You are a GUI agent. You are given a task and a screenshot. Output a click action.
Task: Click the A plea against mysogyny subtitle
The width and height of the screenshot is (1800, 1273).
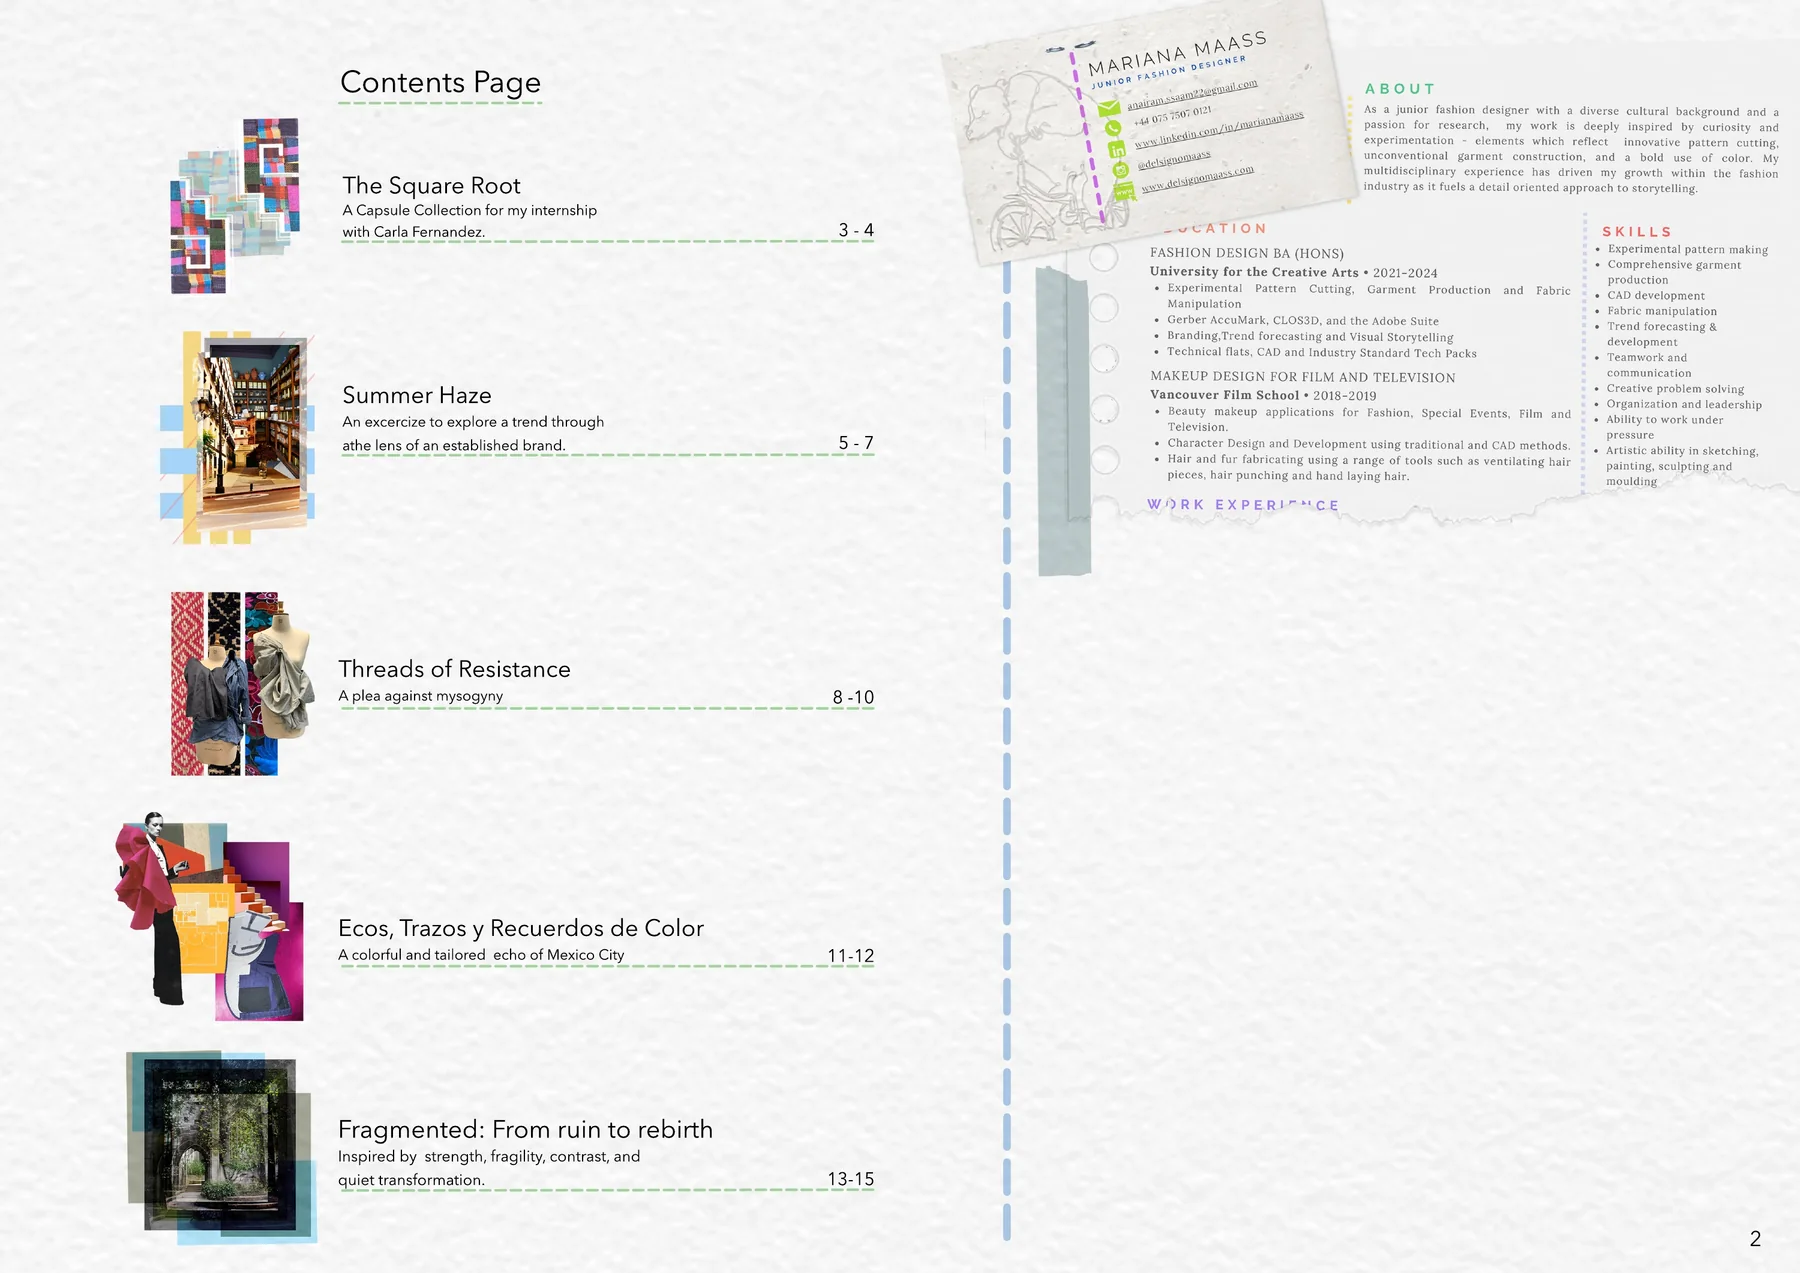click(420, 696)
